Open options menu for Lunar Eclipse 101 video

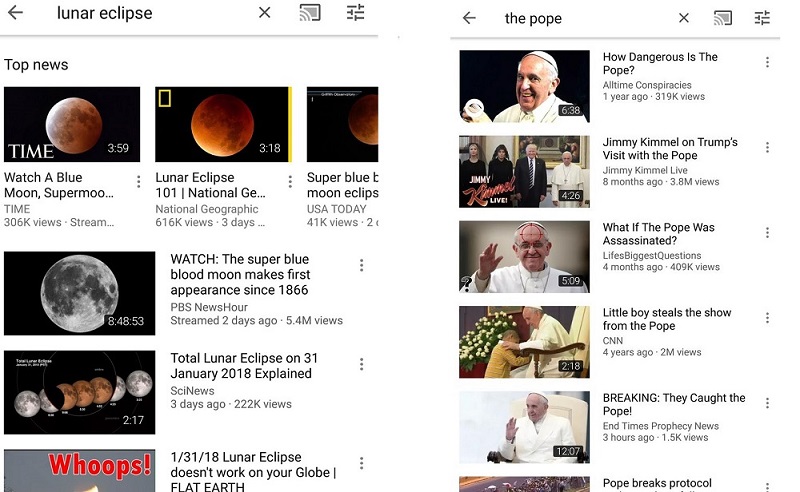click(x=290, y=181)
